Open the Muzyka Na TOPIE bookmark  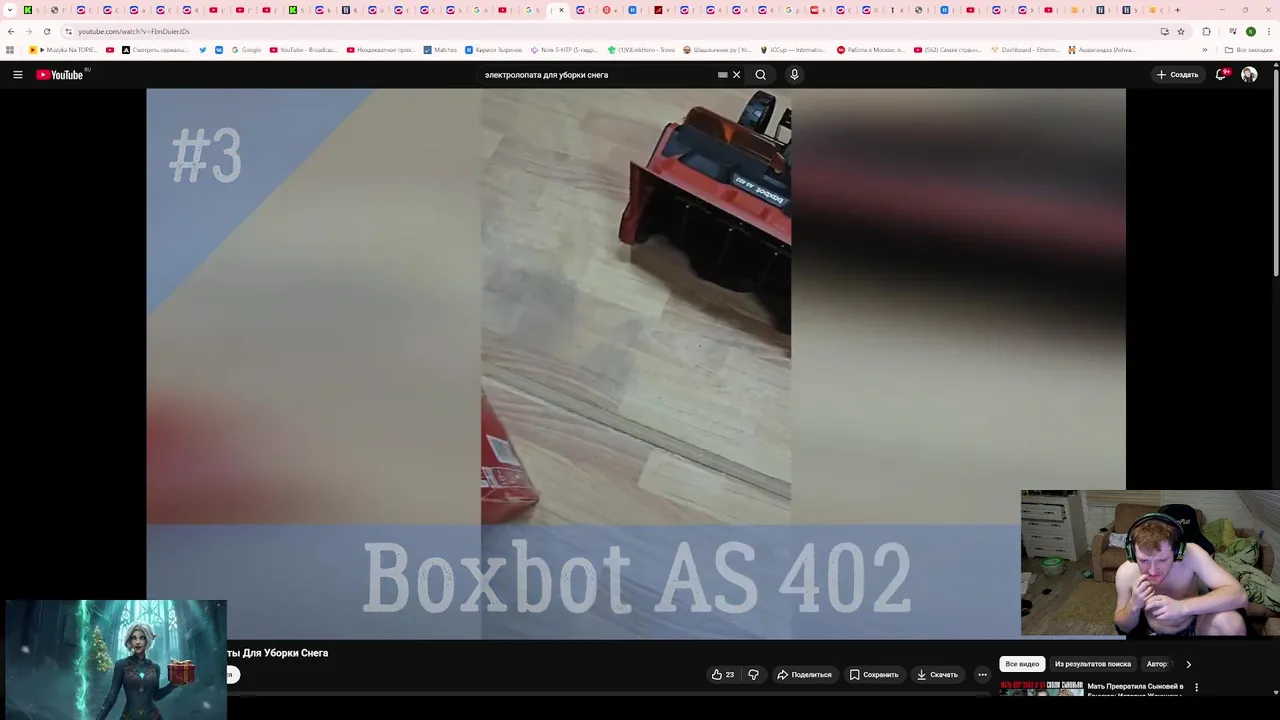(x=63, y=49)
